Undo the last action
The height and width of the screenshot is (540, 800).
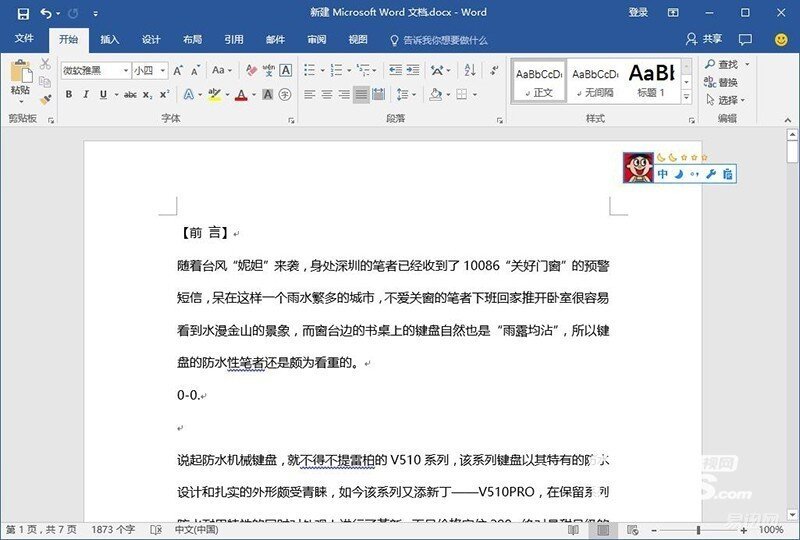coord(46,13)
